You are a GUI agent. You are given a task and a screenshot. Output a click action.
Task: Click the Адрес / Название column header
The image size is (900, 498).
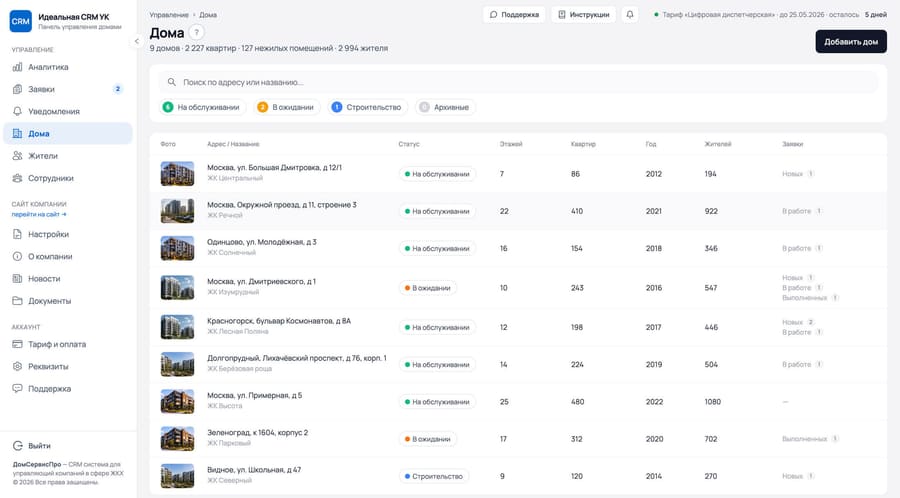(233, 144)
